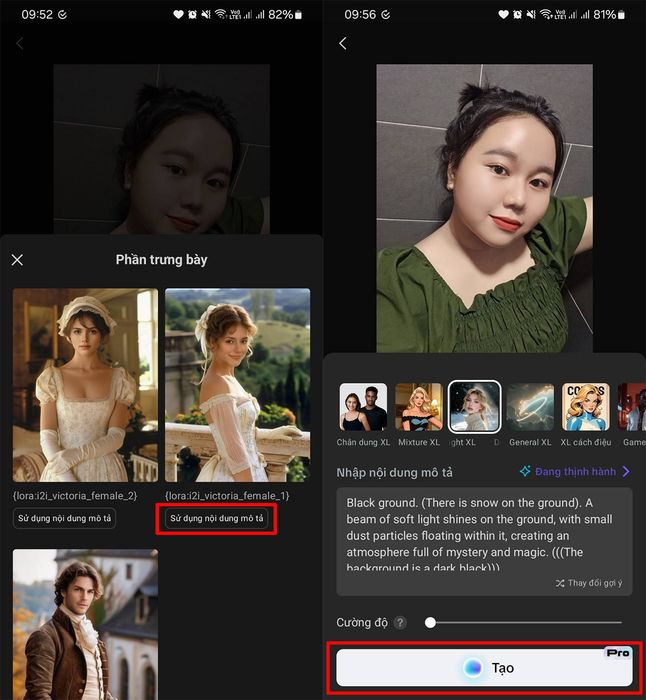Choose the XL cách điệu comic style

pyautogui.click(x=586, y=408)
